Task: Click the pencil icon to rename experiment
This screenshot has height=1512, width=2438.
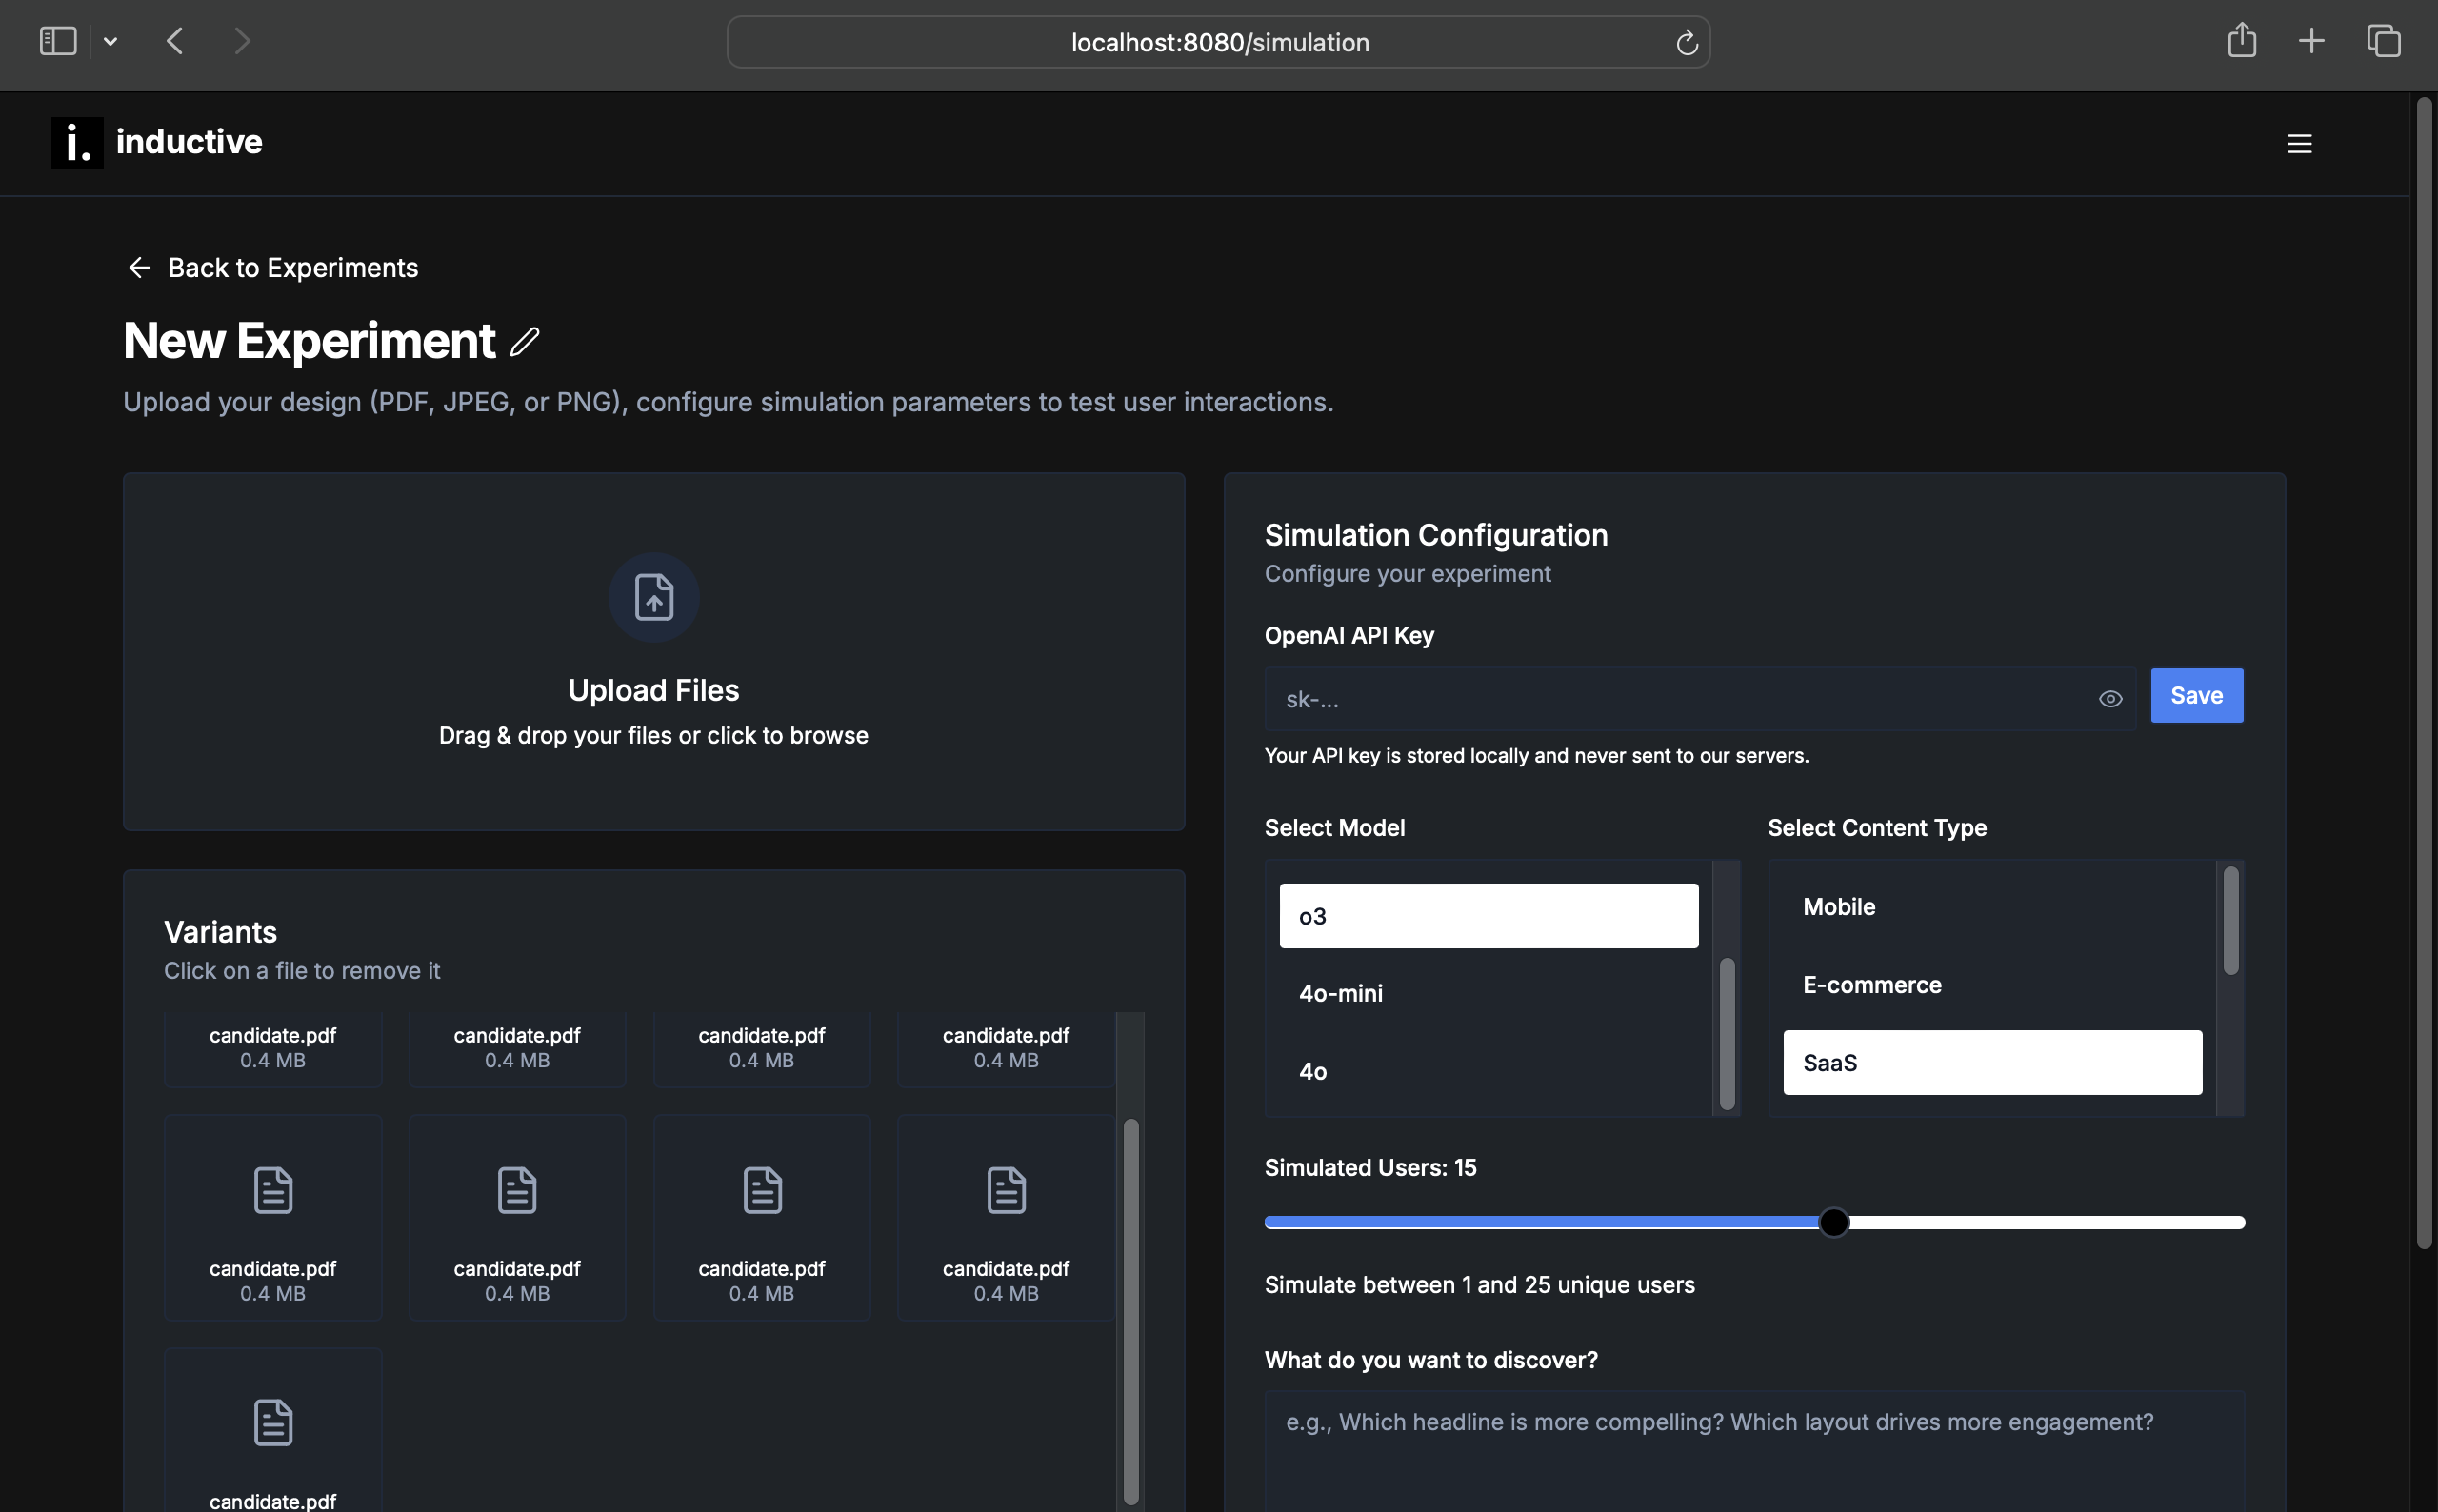Action: click(524, 343)
